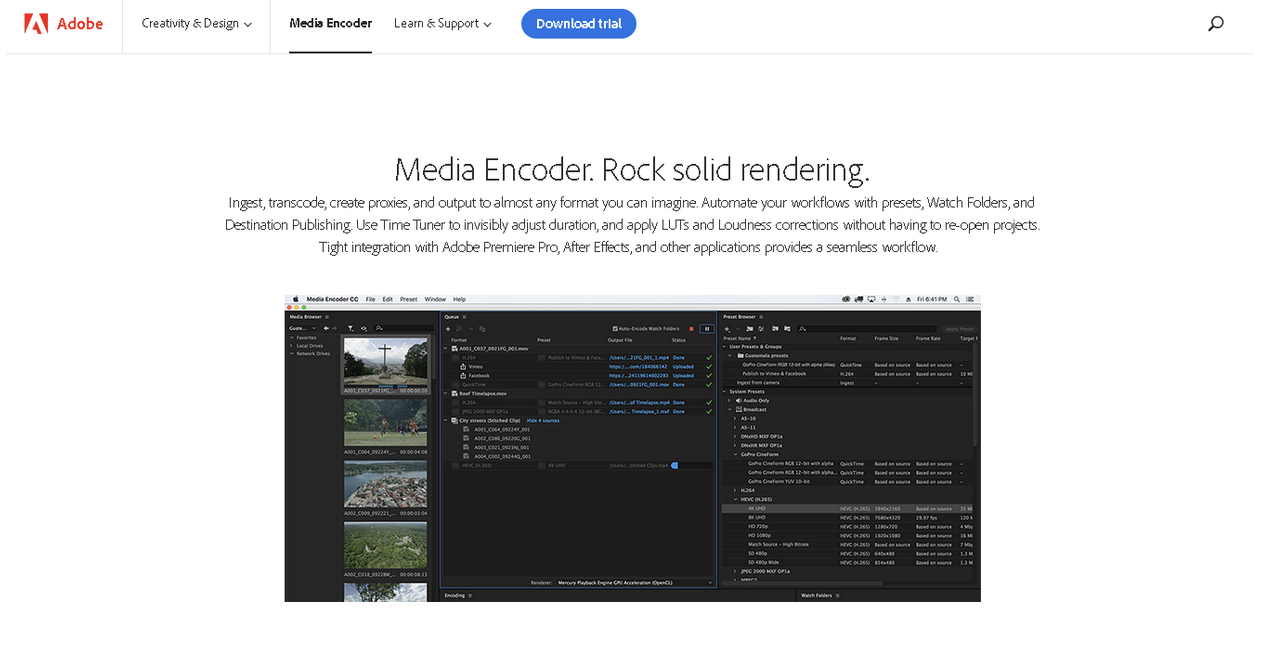This screenshot has width=1274, height=664.
Task: Click the Creative Cloud menu bar icon
Action: 846,299
